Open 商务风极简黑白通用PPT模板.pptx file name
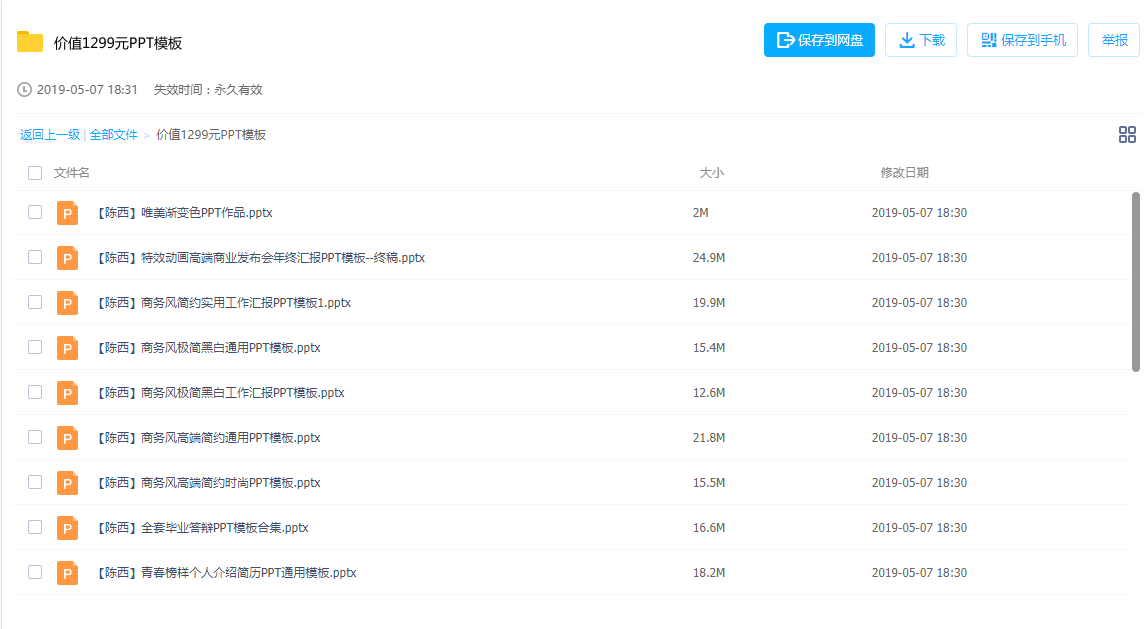This screenshot has width=1145, height=629. [x=208, y=348]
